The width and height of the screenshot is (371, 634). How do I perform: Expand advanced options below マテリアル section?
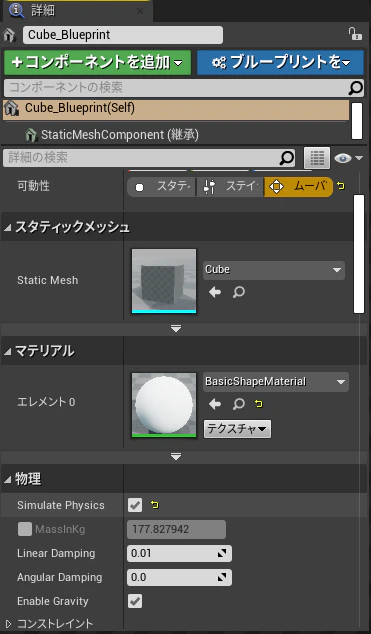pyautogui.click(x=176, y=456)
